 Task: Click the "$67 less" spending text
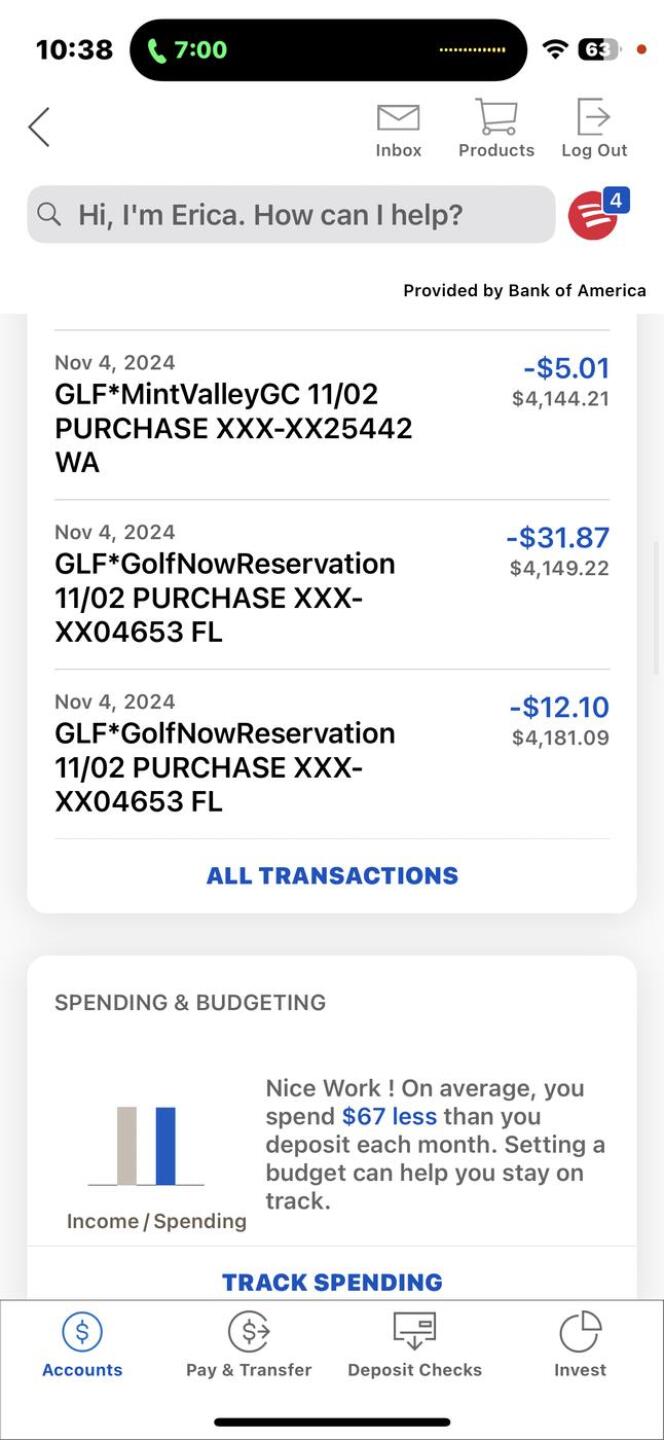click(389, 1116)
